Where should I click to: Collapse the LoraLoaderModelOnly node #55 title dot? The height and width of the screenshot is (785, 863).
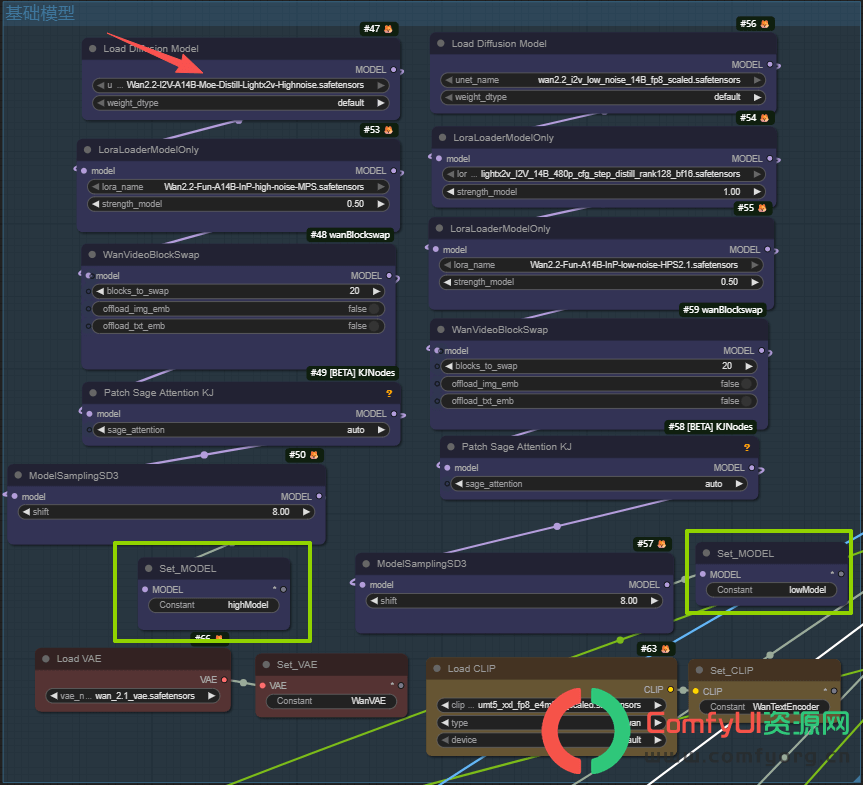(439, 228)
